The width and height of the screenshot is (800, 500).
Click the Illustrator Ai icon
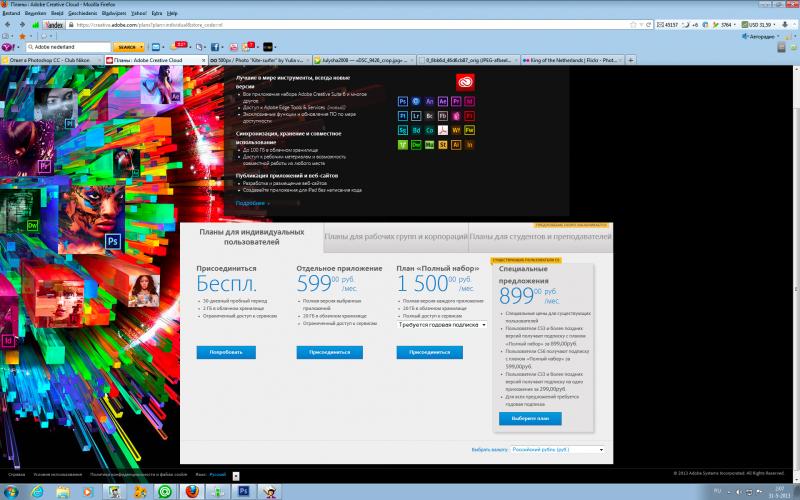456,145
